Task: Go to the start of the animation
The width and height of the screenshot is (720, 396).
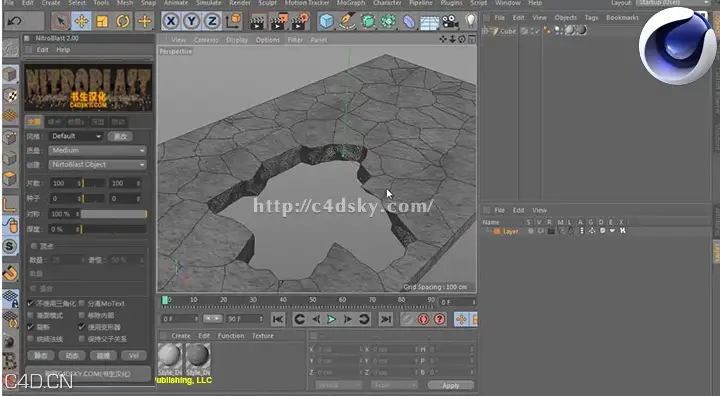Action: pyautogui.click(x=277, y=319)
